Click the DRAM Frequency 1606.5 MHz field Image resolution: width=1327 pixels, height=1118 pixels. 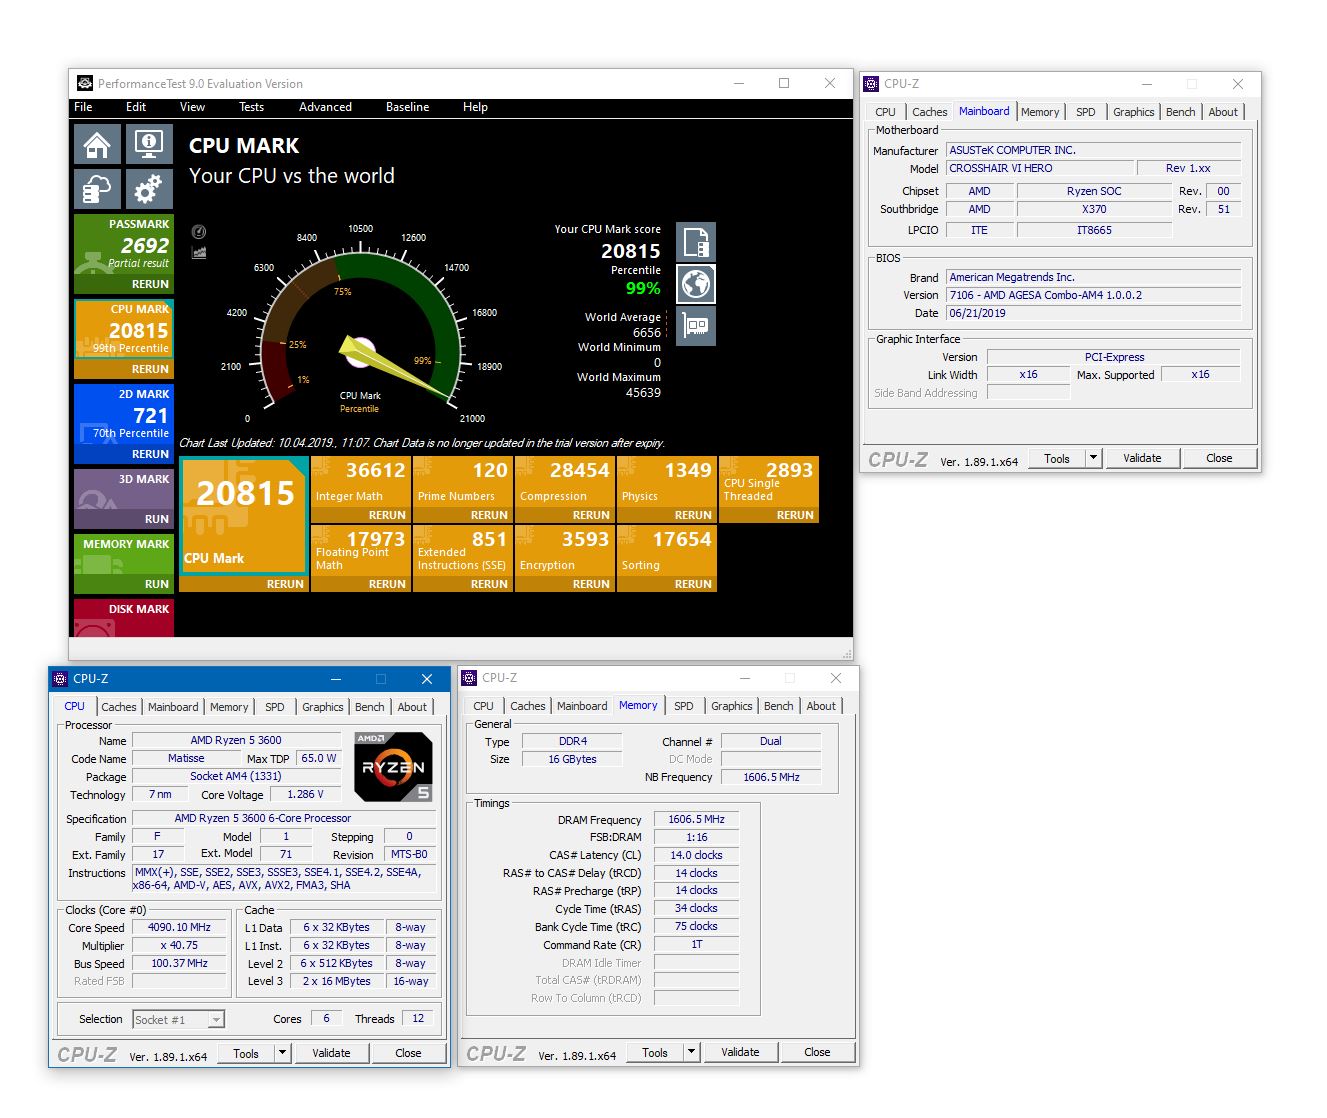pyautogui.click(x=696, y=819)
